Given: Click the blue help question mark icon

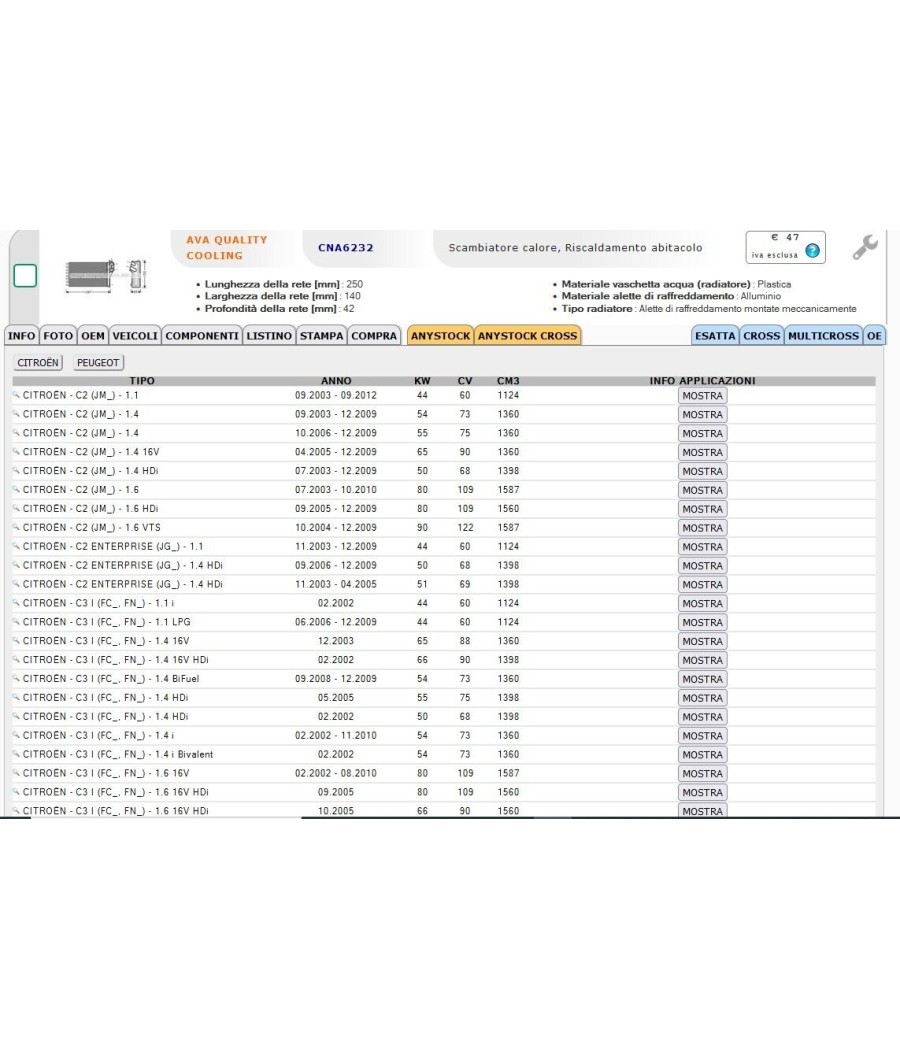Looking at the screenshot, I should 812,251.
